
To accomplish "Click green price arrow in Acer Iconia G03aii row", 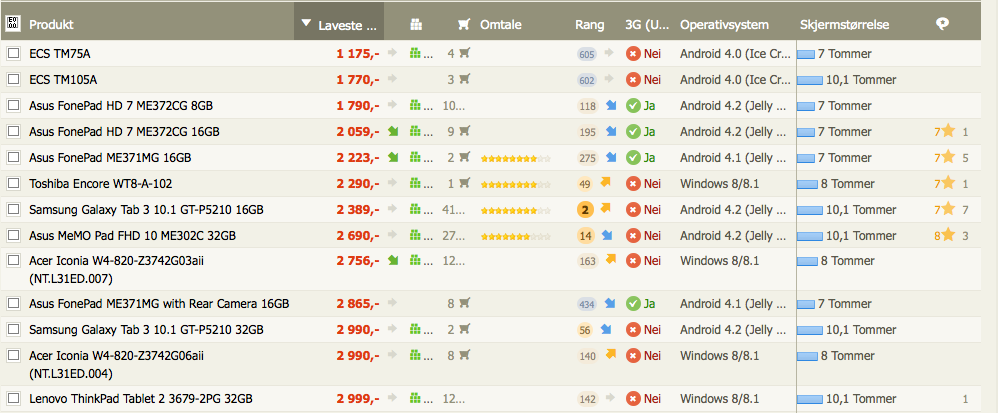I will click(x=393, y=260).
